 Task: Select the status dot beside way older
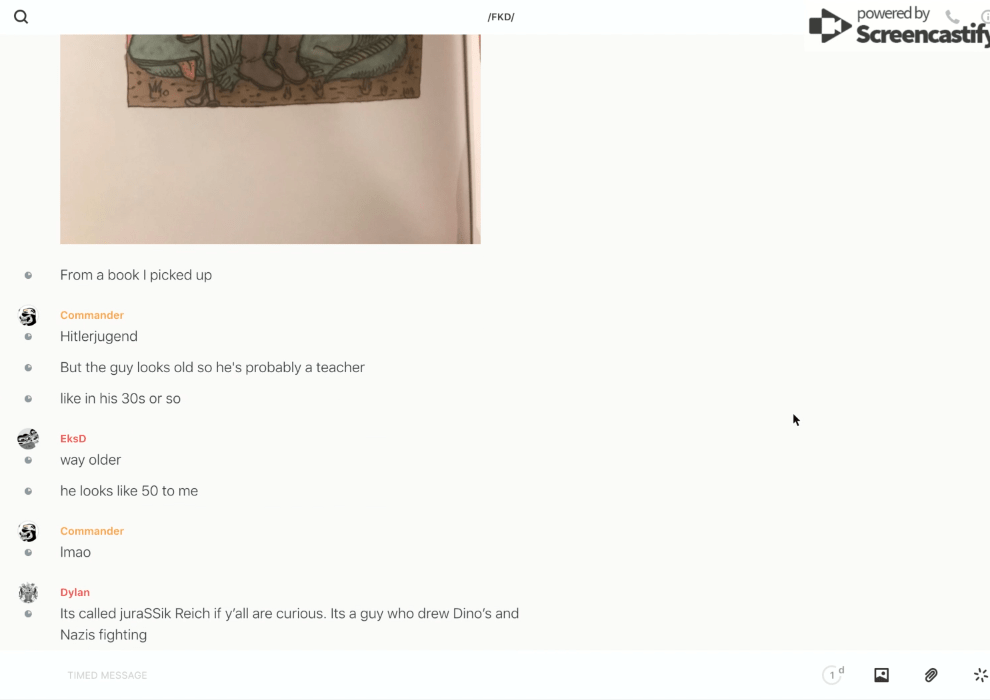click(x=28, y=460)
